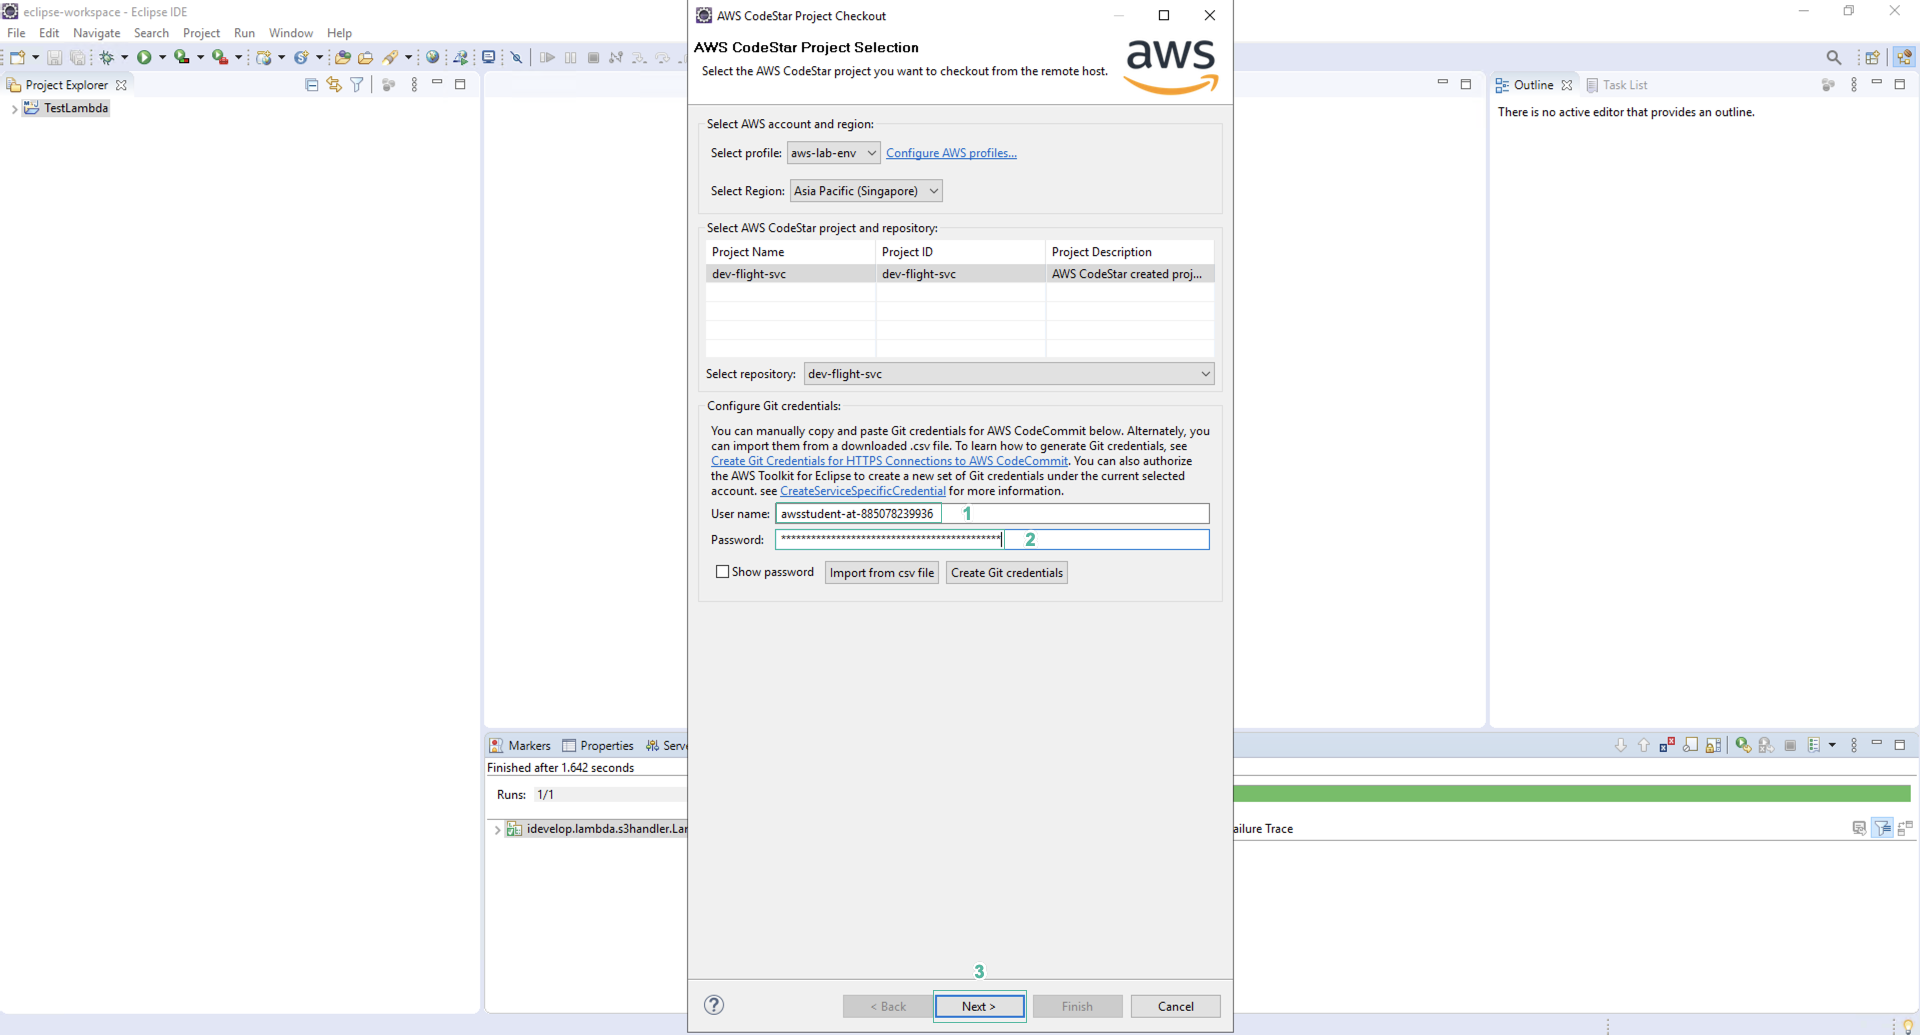Click the Project Explorer filter funnel icon
Viewport: 1920px width, 1035px height.
[357, 85]
